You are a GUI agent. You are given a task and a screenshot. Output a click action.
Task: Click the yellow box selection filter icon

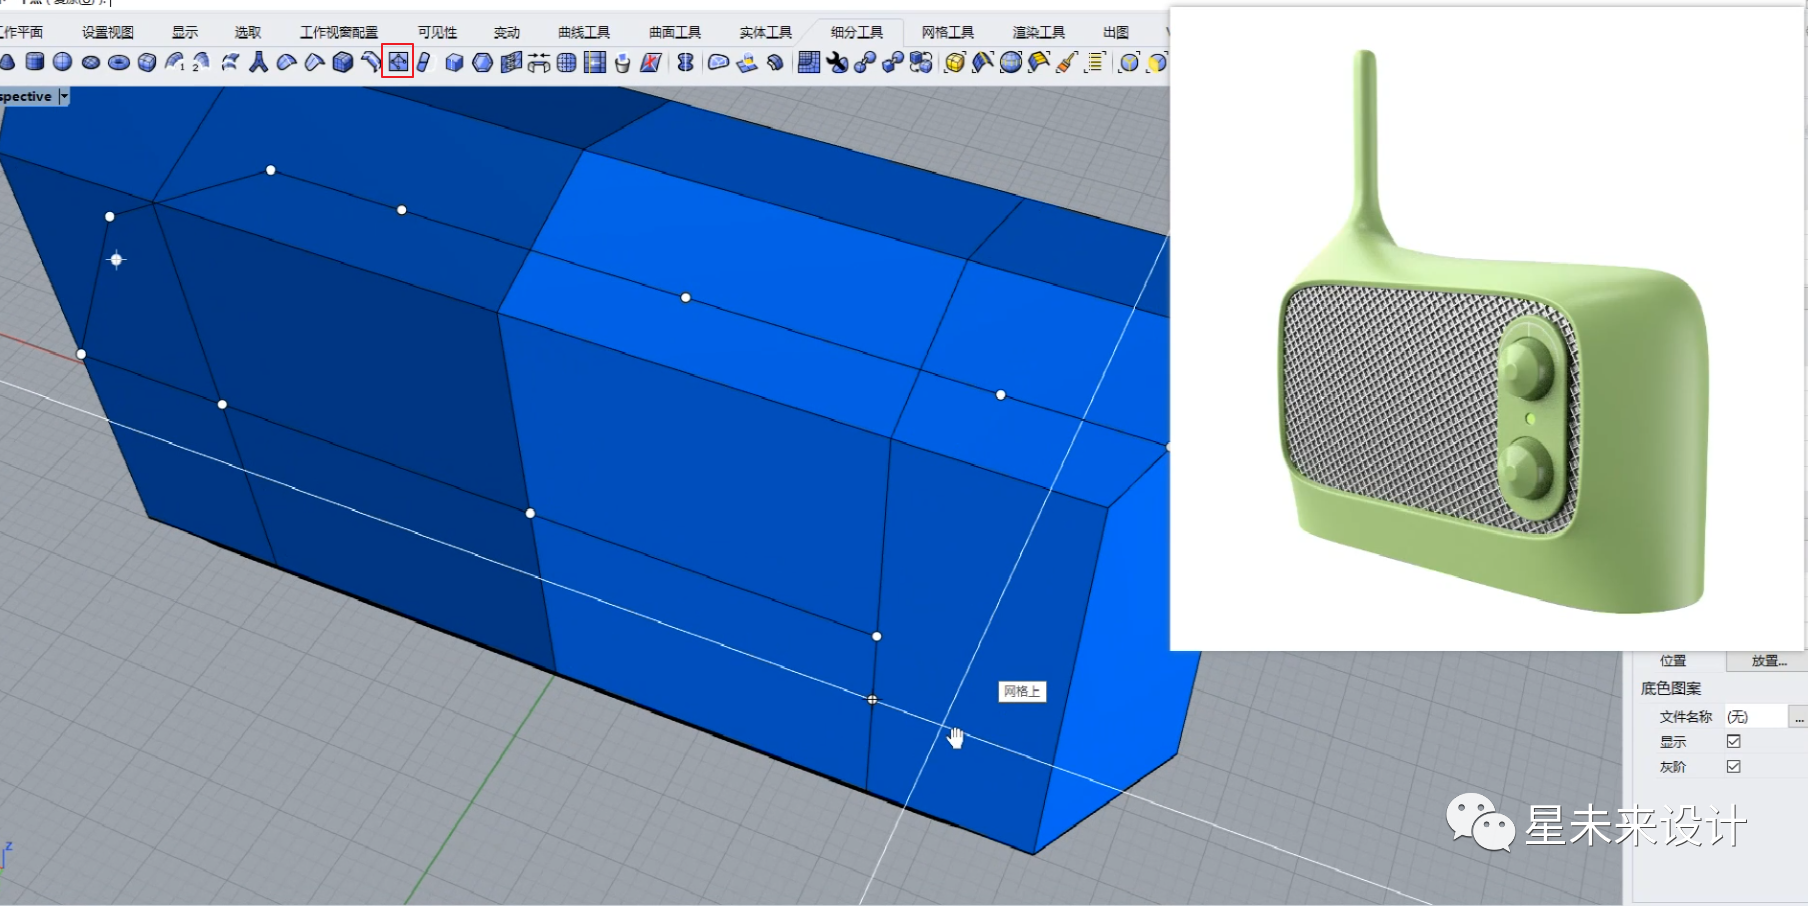click(x=954, y=62)
